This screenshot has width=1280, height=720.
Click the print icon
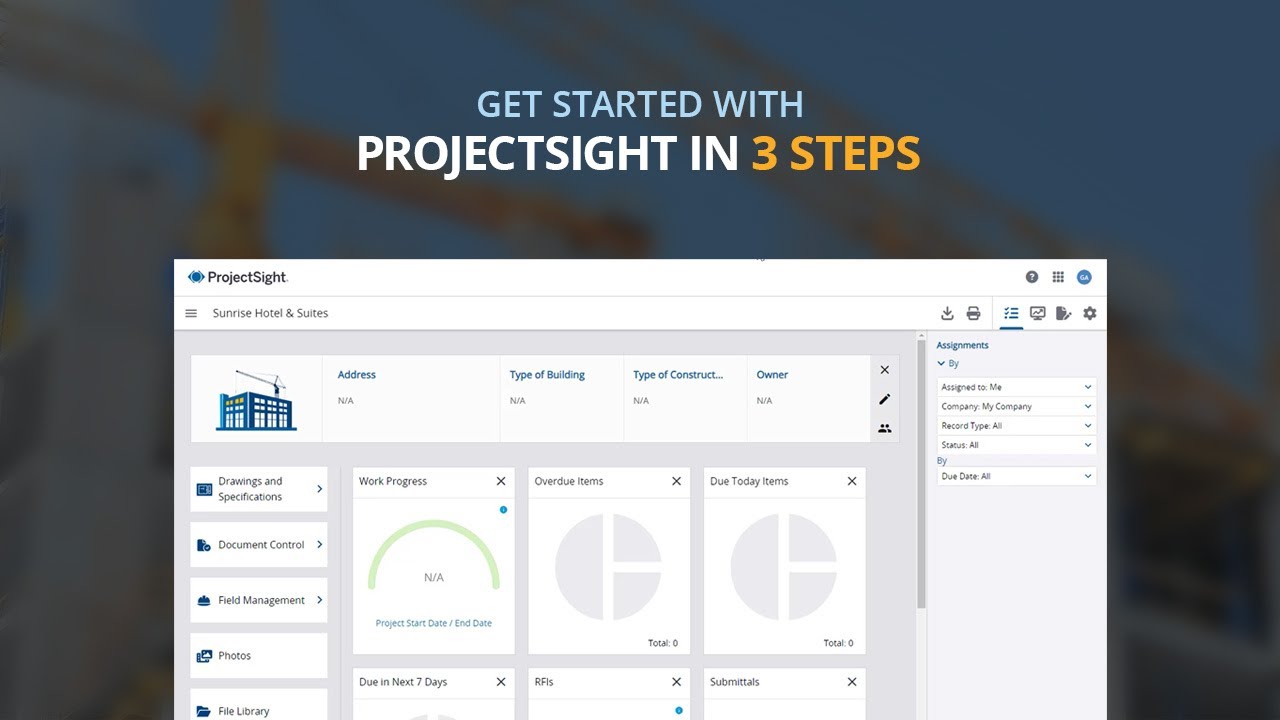tap(973, 313)
